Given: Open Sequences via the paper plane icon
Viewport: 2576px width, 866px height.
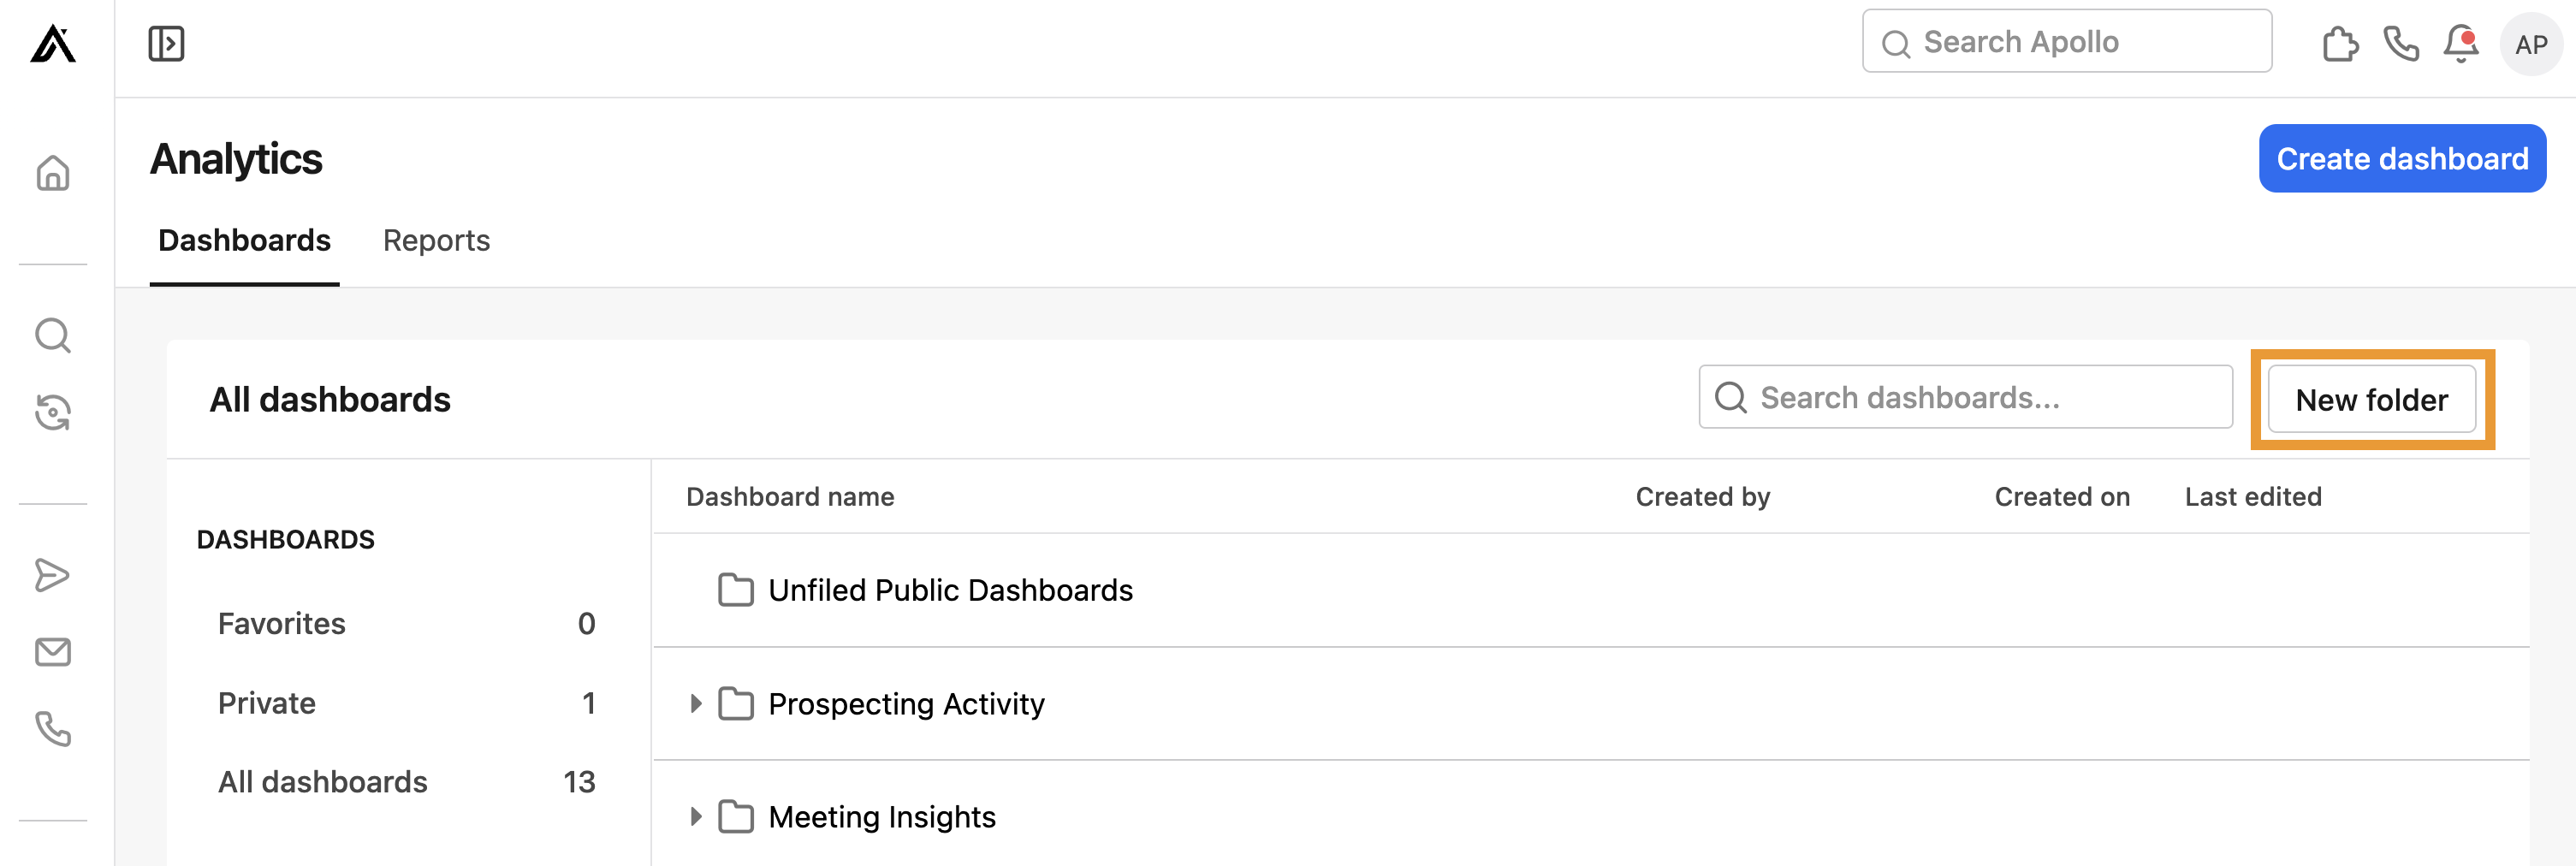Looking at the screenshot, I should tap(52, 575).
